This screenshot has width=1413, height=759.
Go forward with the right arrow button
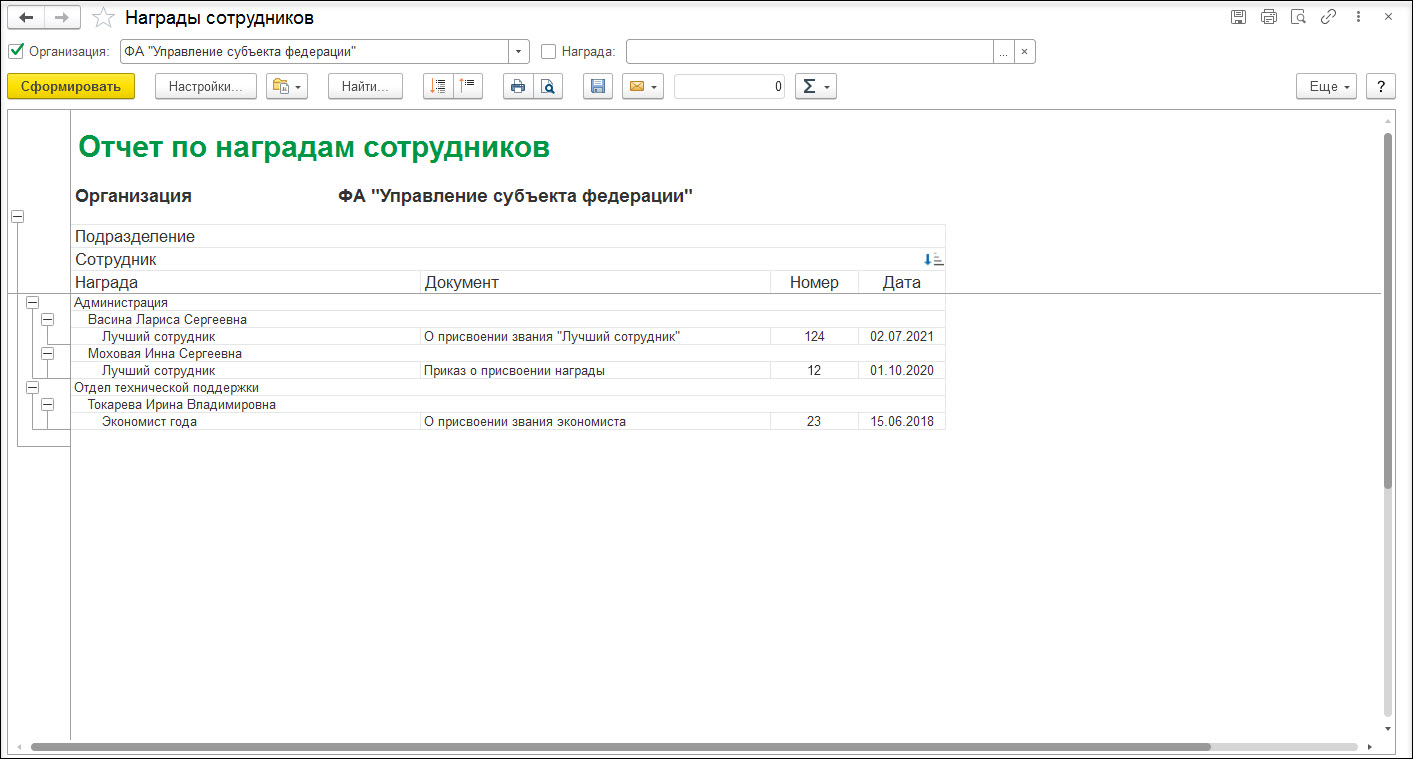[x=62, y=17]
